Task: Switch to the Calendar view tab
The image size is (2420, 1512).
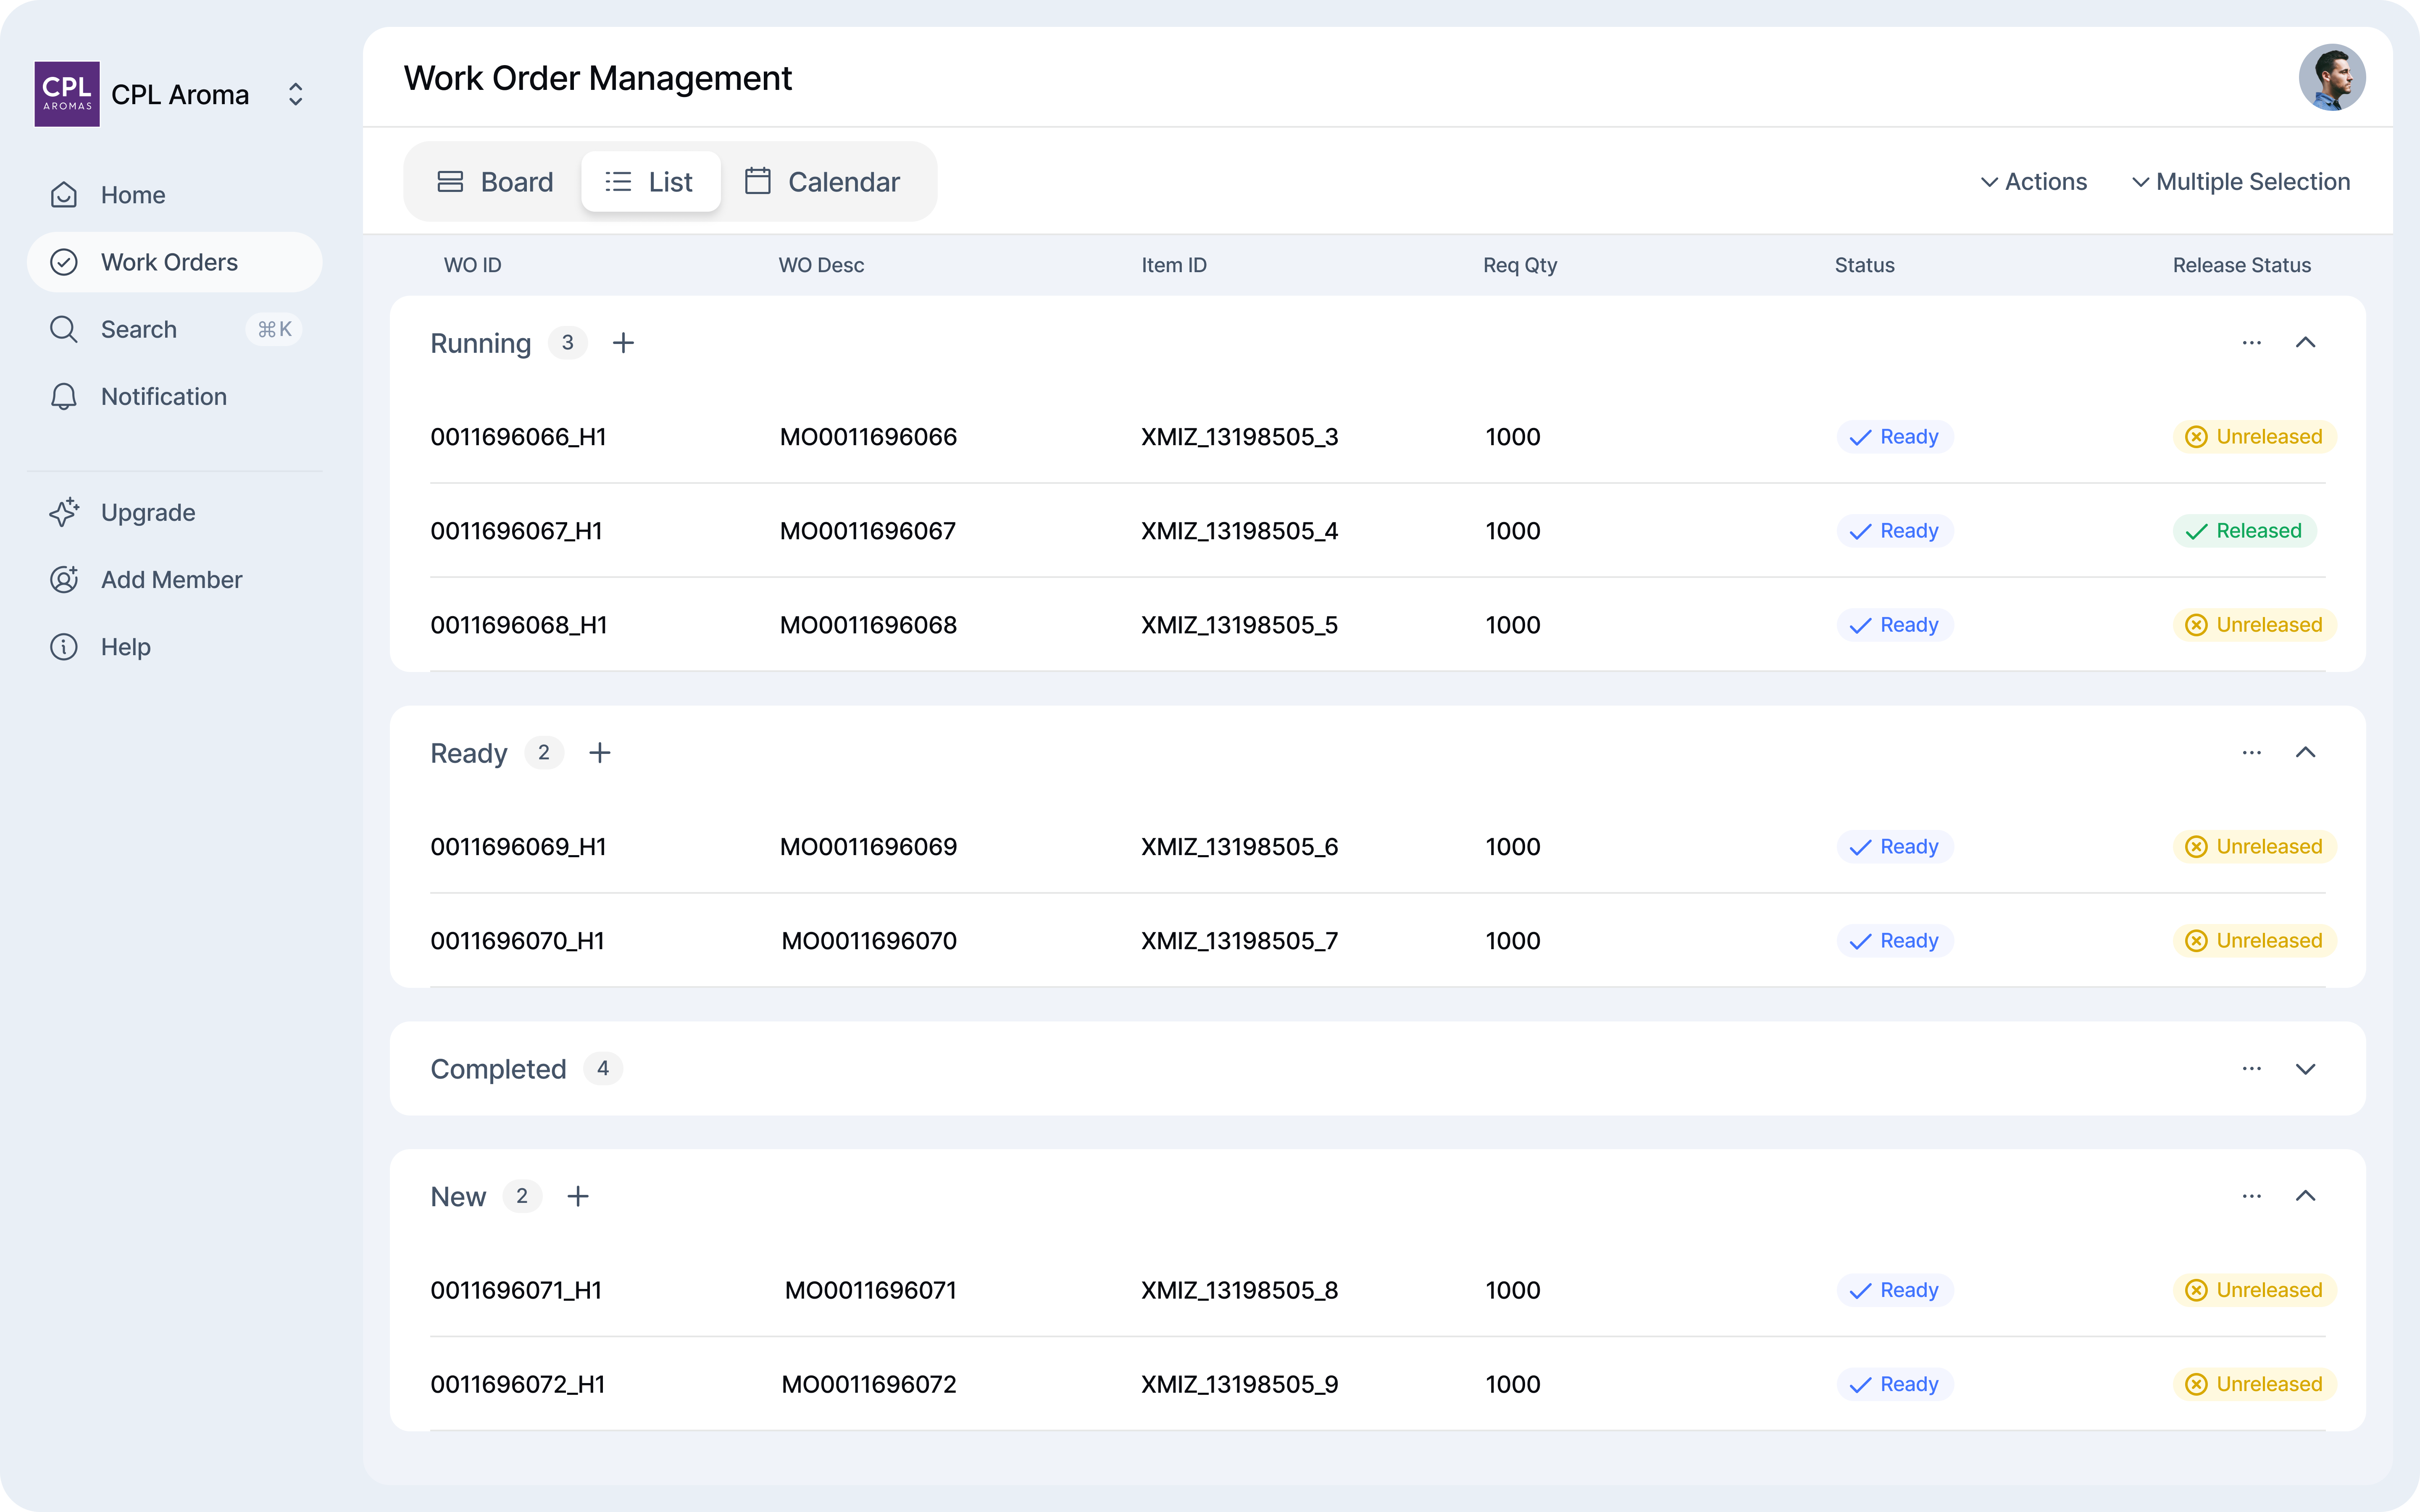Action: point(823,182)
